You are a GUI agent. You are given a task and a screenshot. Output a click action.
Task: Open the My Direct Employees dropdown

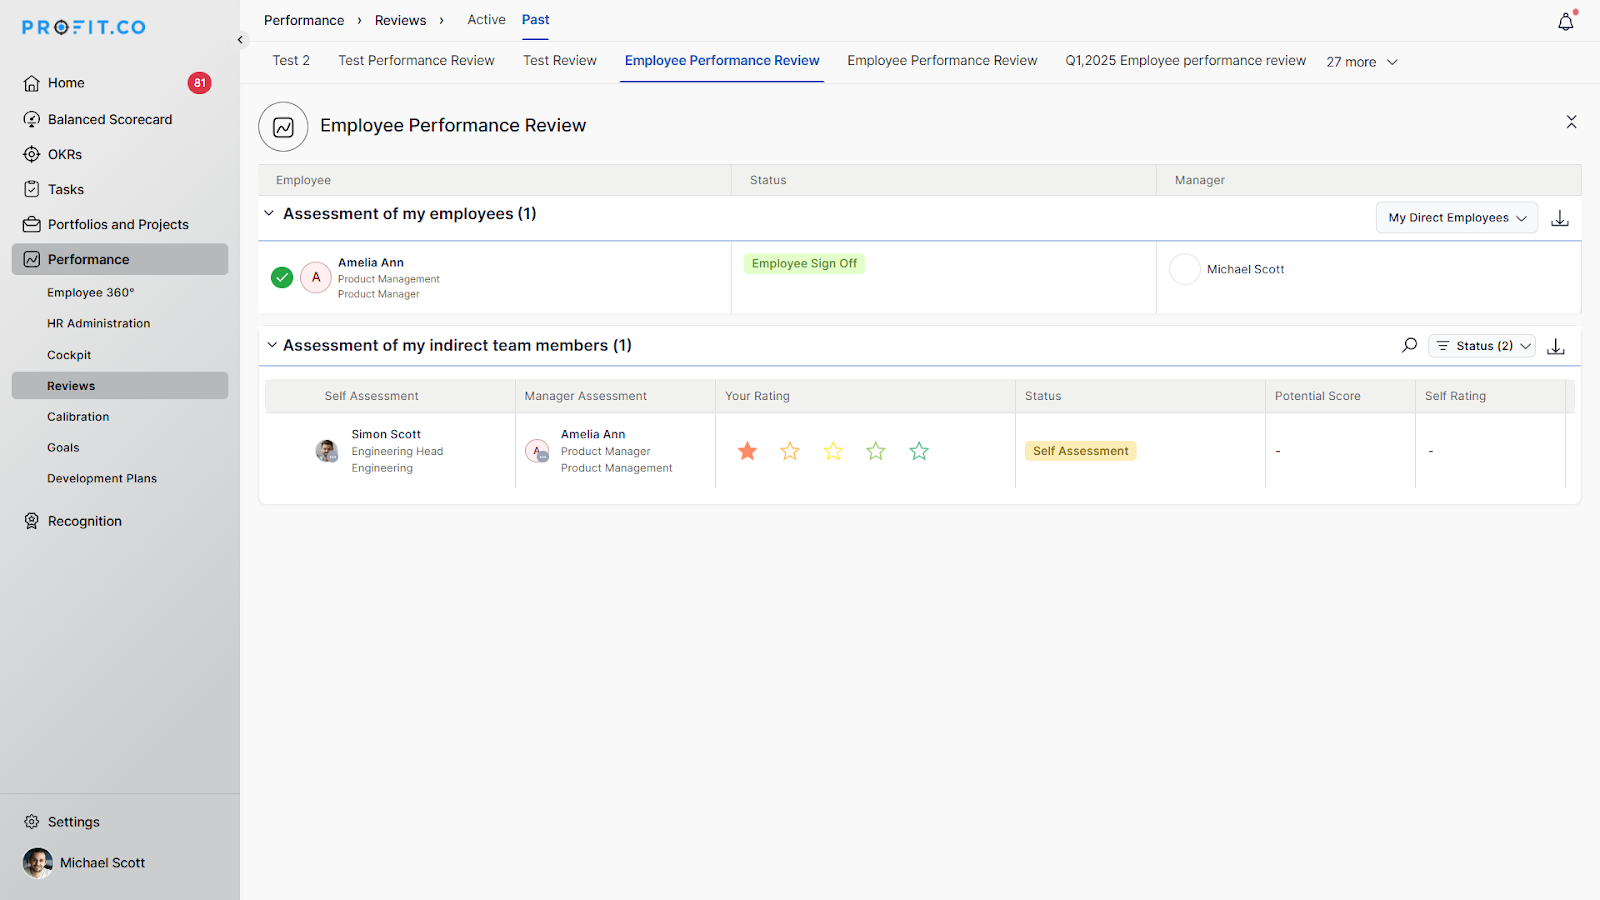click(1456, 218)
